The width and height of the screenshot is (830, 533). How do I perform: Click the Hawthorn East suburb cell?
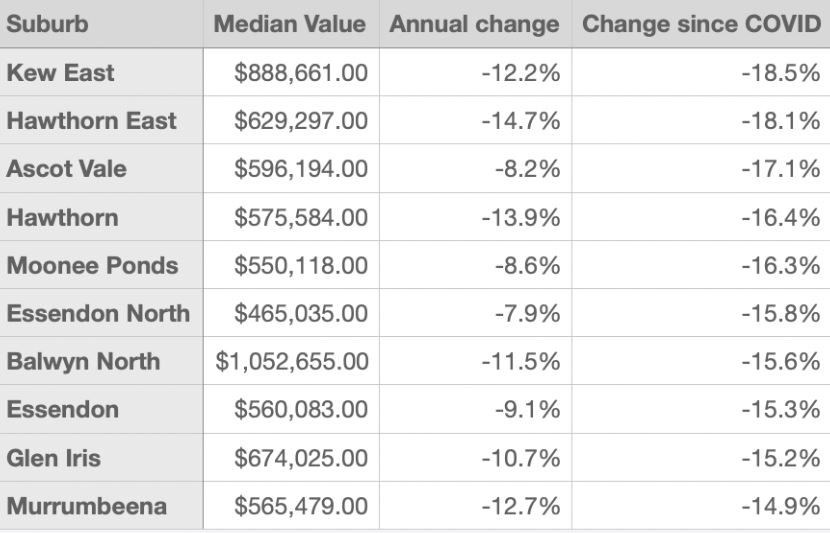(91, 121)
